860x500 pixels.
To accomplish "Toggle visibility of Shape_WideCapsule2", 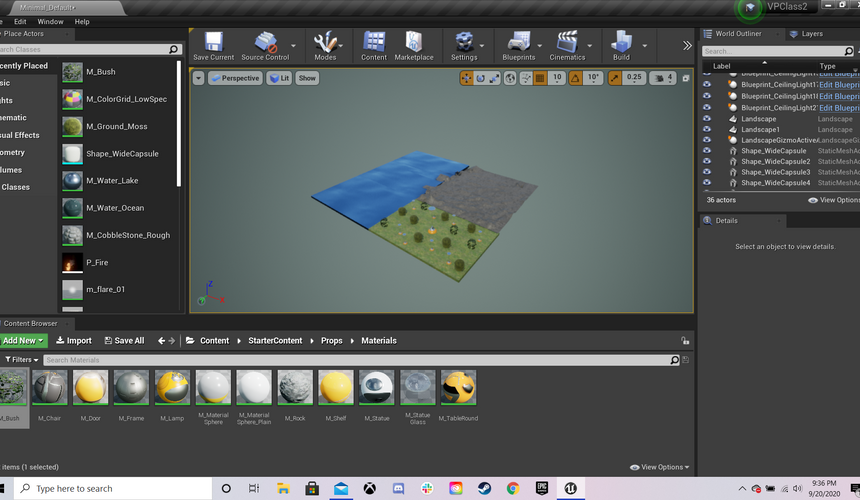I will click(707, 161).
